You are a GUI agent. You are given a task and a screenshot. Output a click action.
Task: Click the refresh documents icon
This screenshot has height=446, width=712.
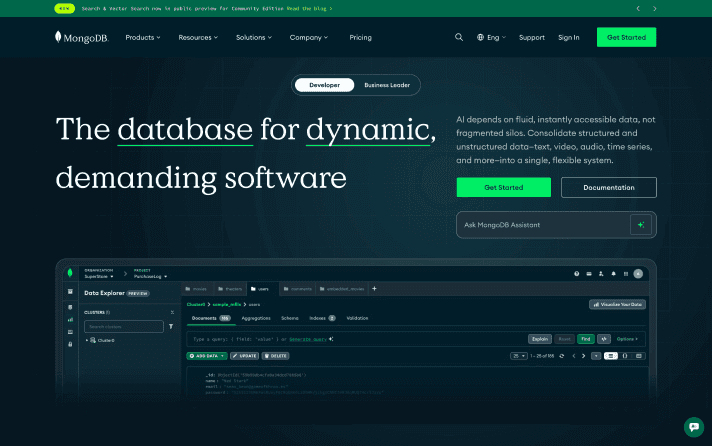click(x=562, y=356)
